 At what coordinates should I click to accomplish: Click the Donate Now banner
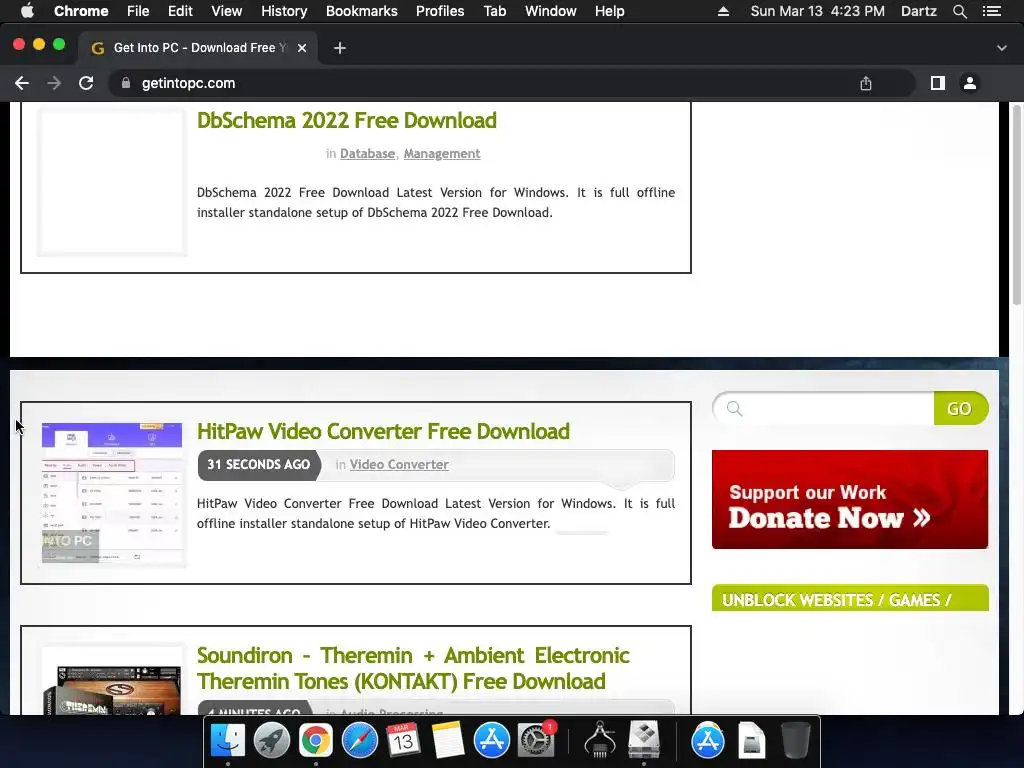(850, 499)
